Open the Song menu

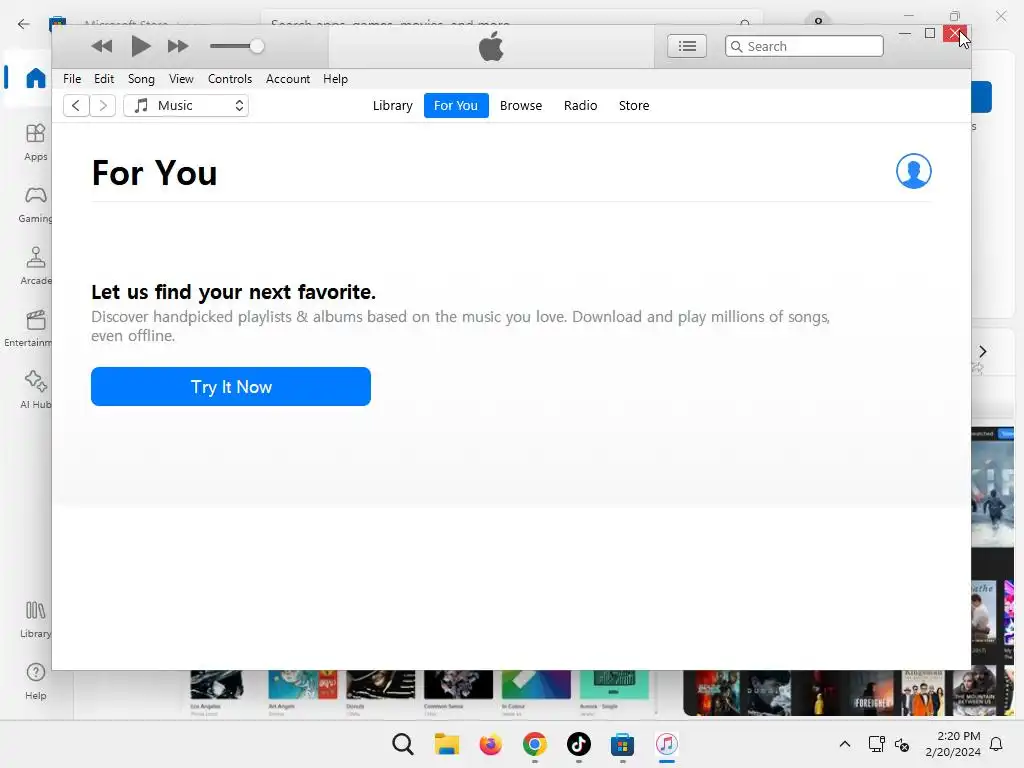141,79
